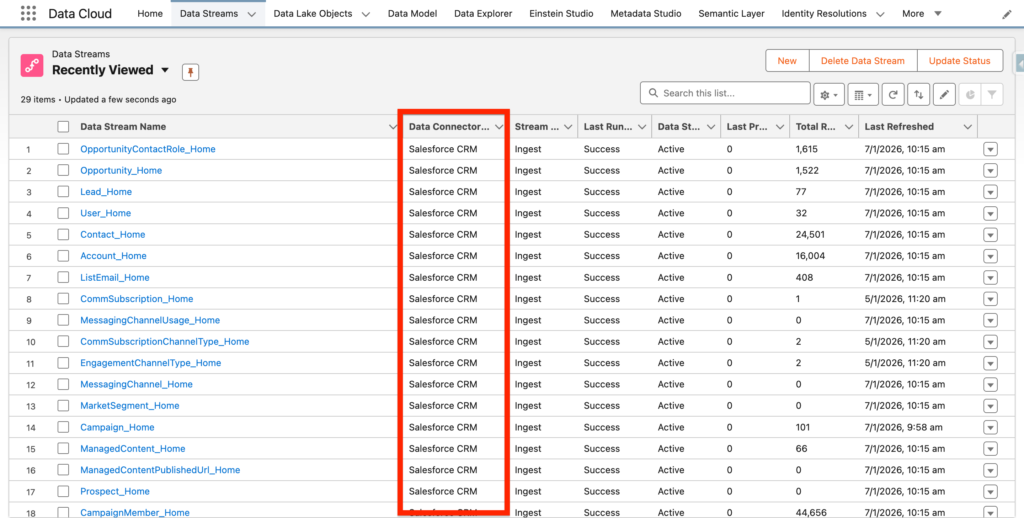Switch to the Data Explorer tab

483,14
